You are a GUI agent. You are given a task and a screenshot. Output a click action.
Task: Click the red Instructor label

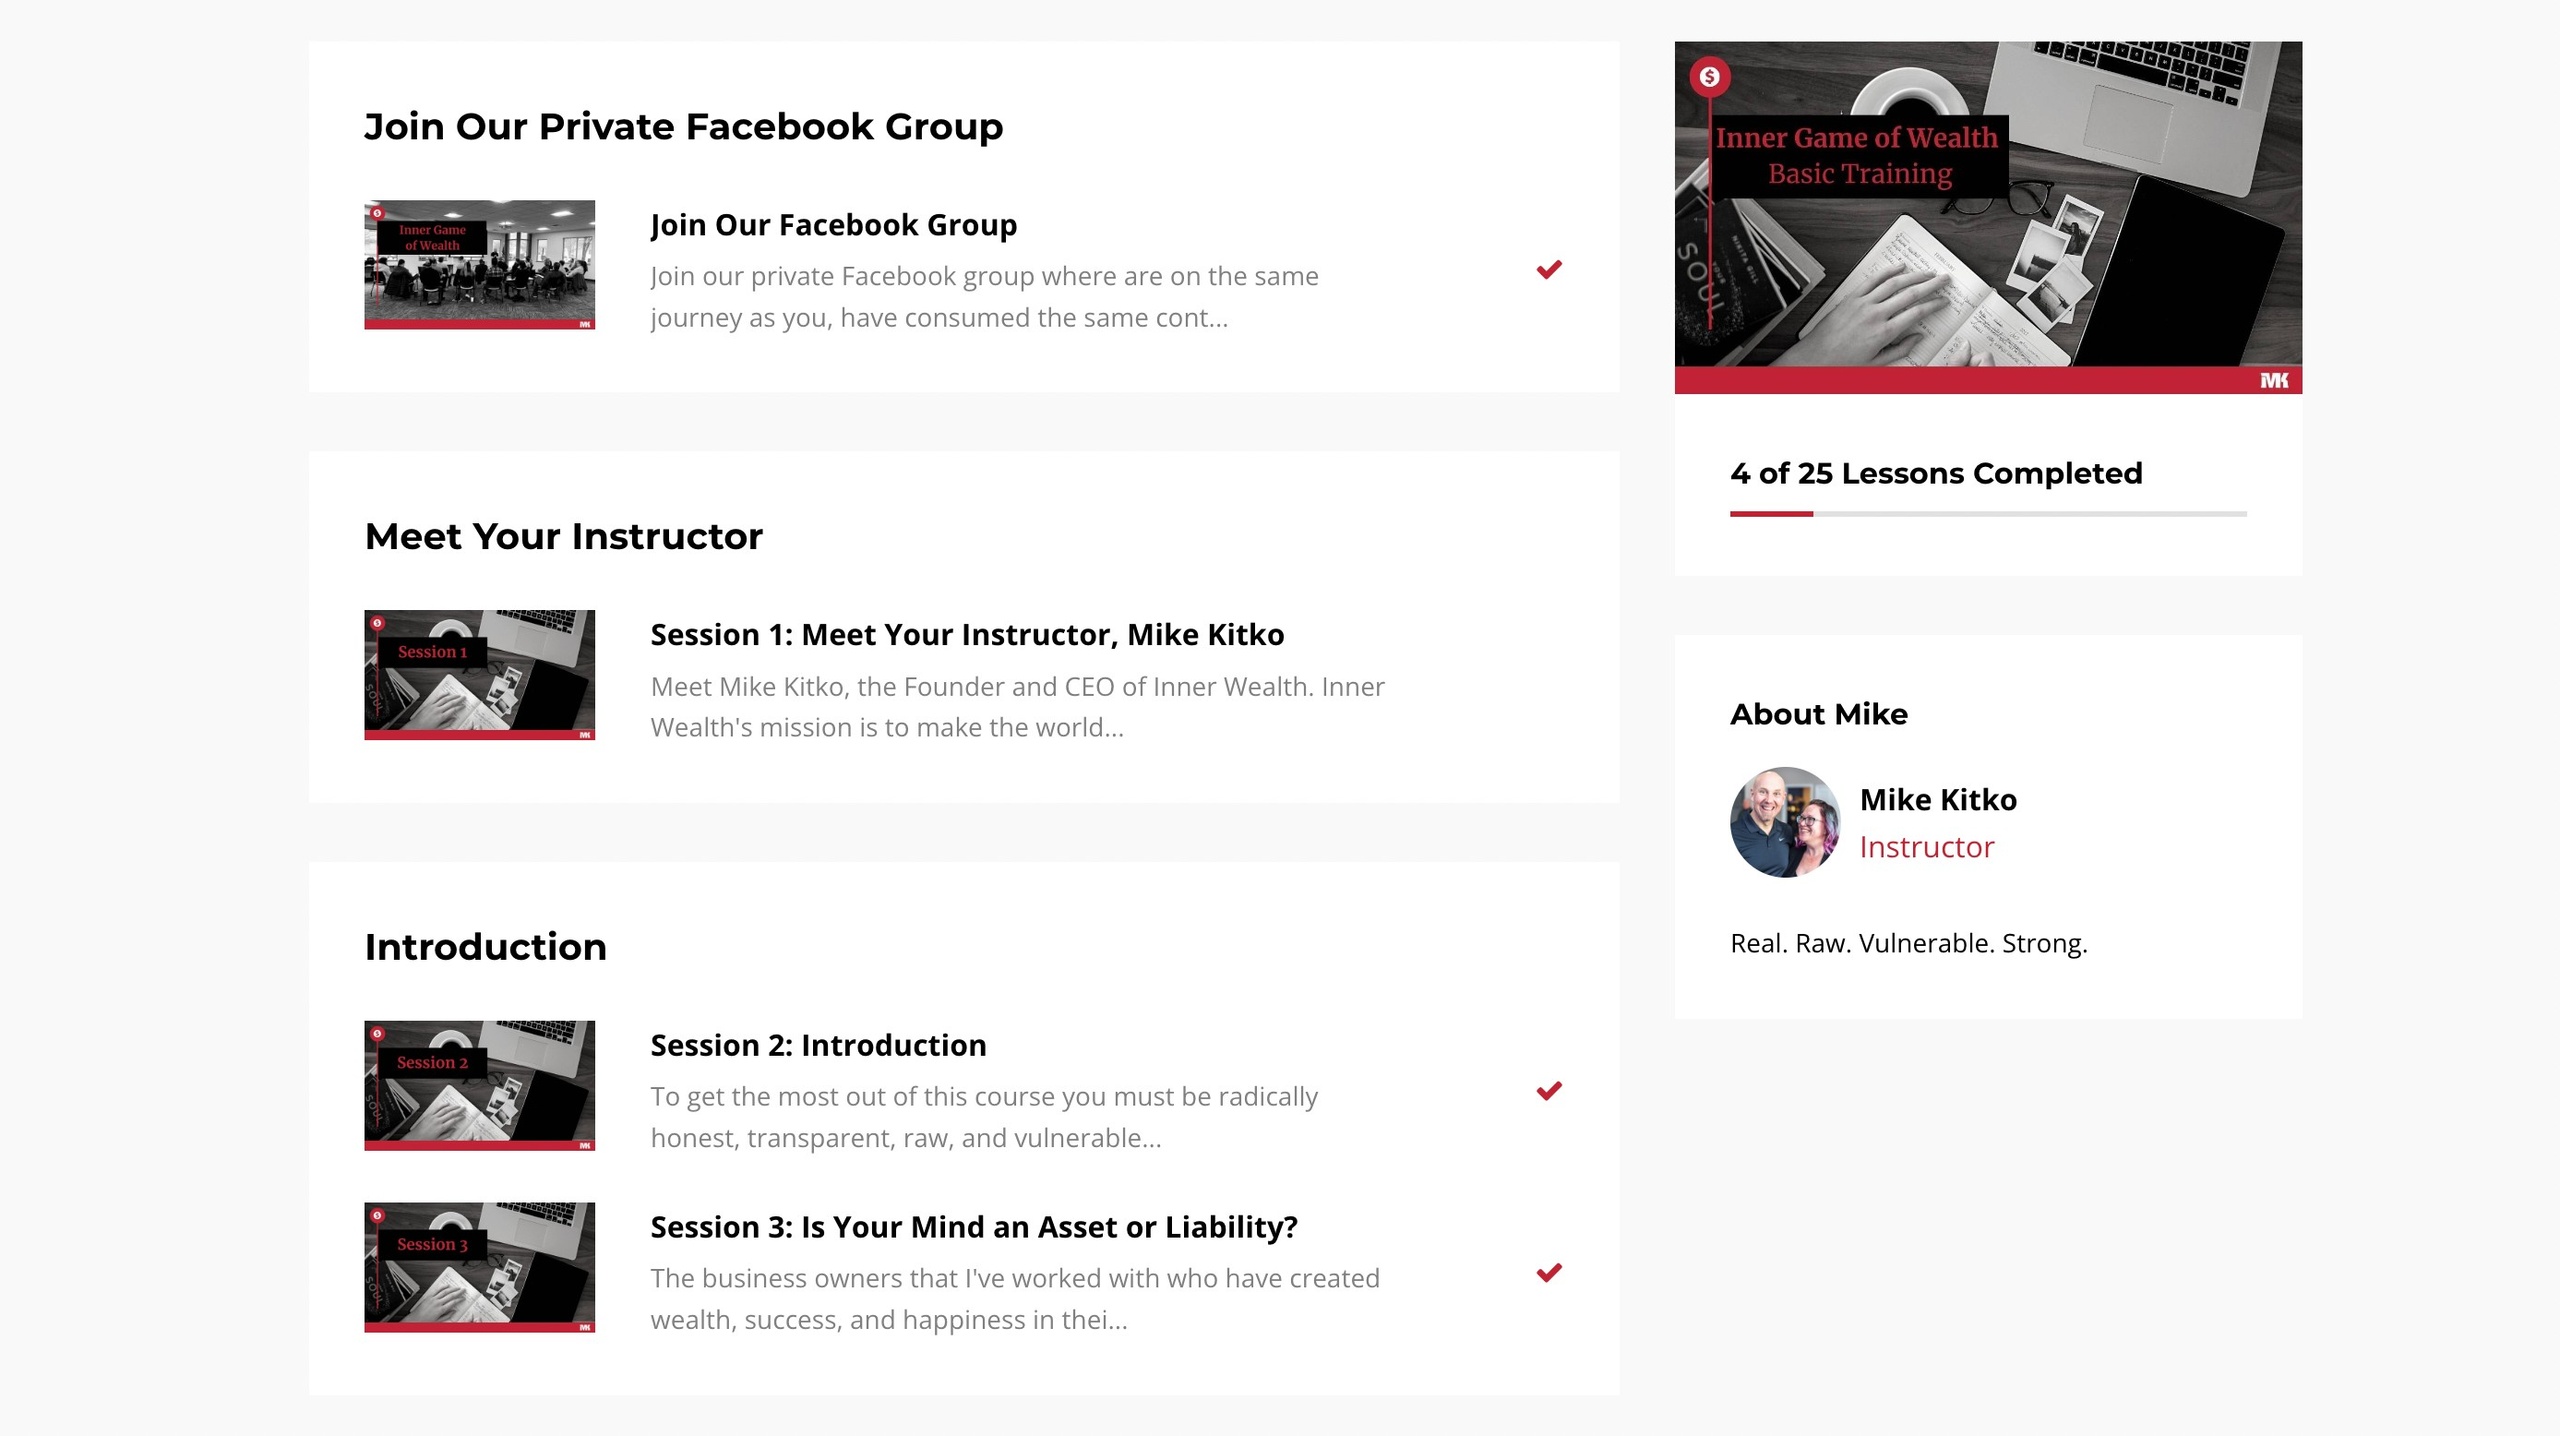1926,847
